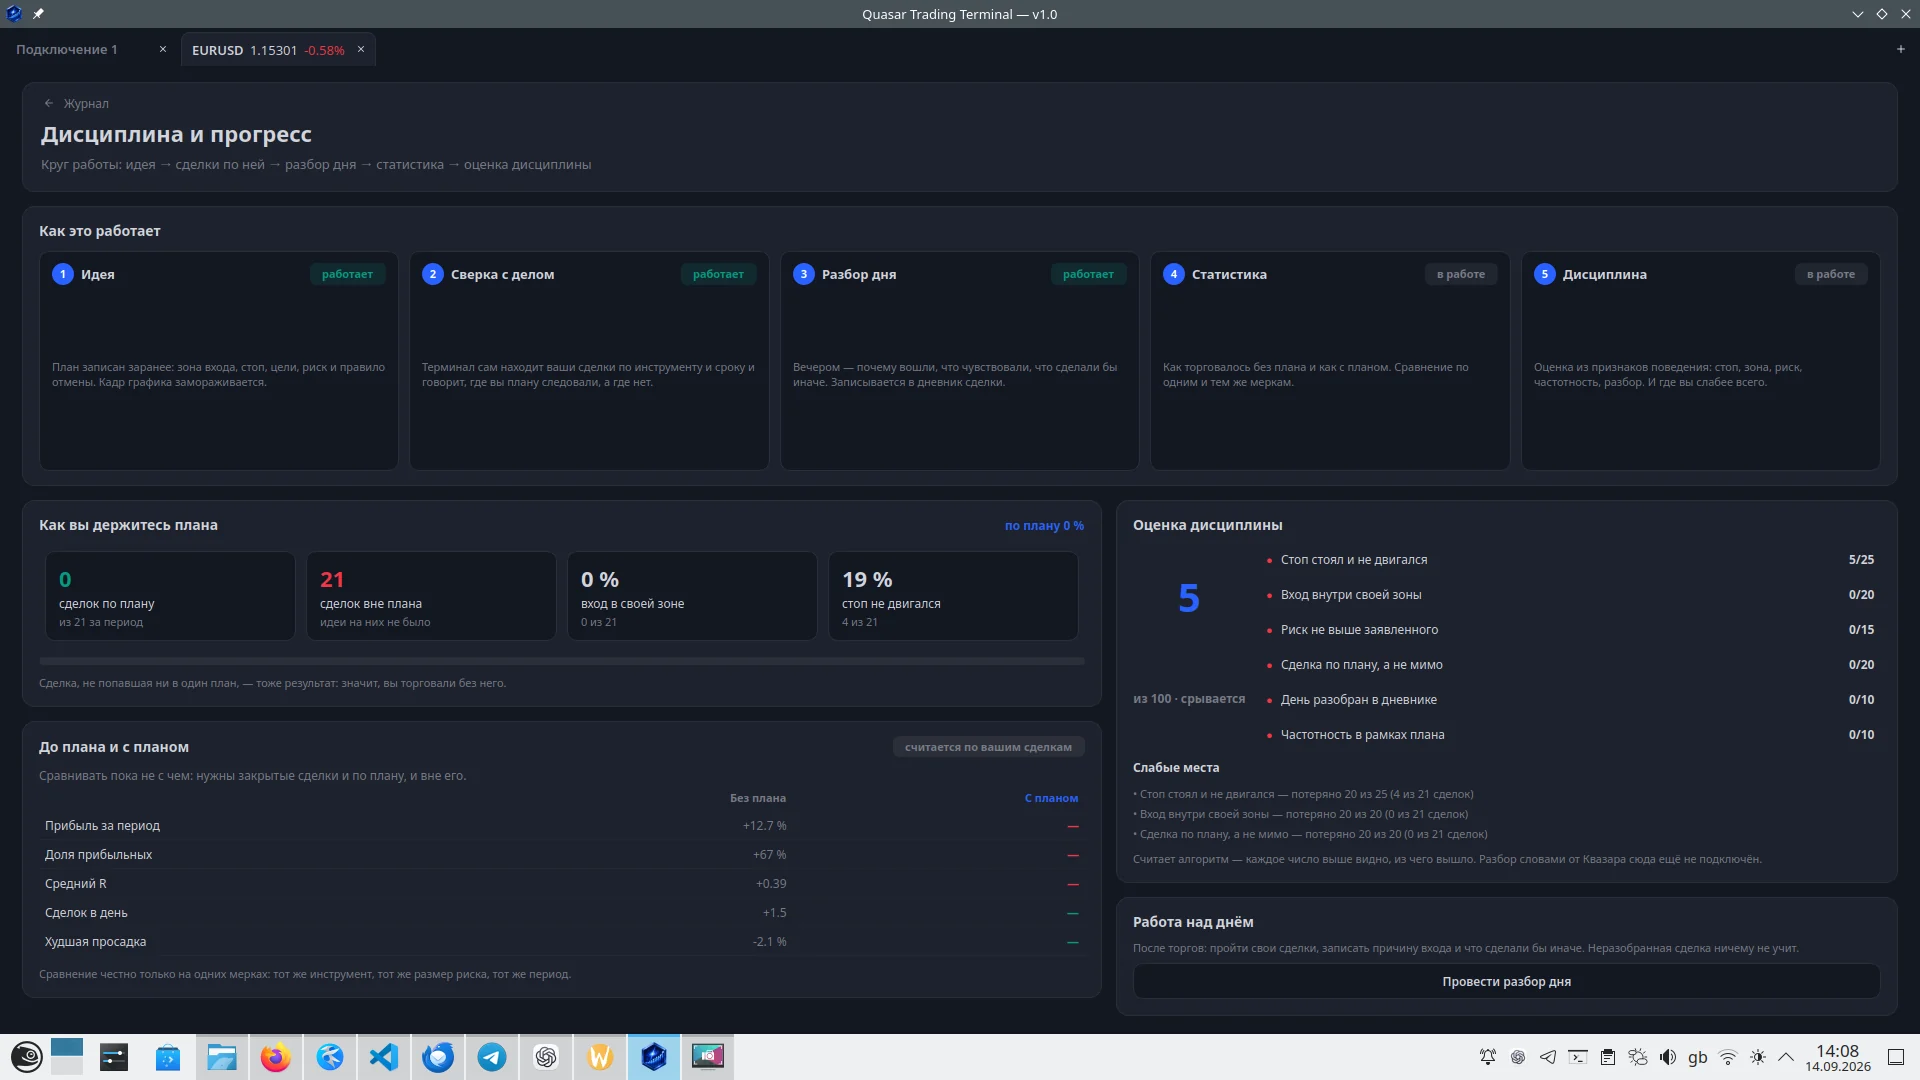Click the Провести разбор дня button

pos(1506,981)
